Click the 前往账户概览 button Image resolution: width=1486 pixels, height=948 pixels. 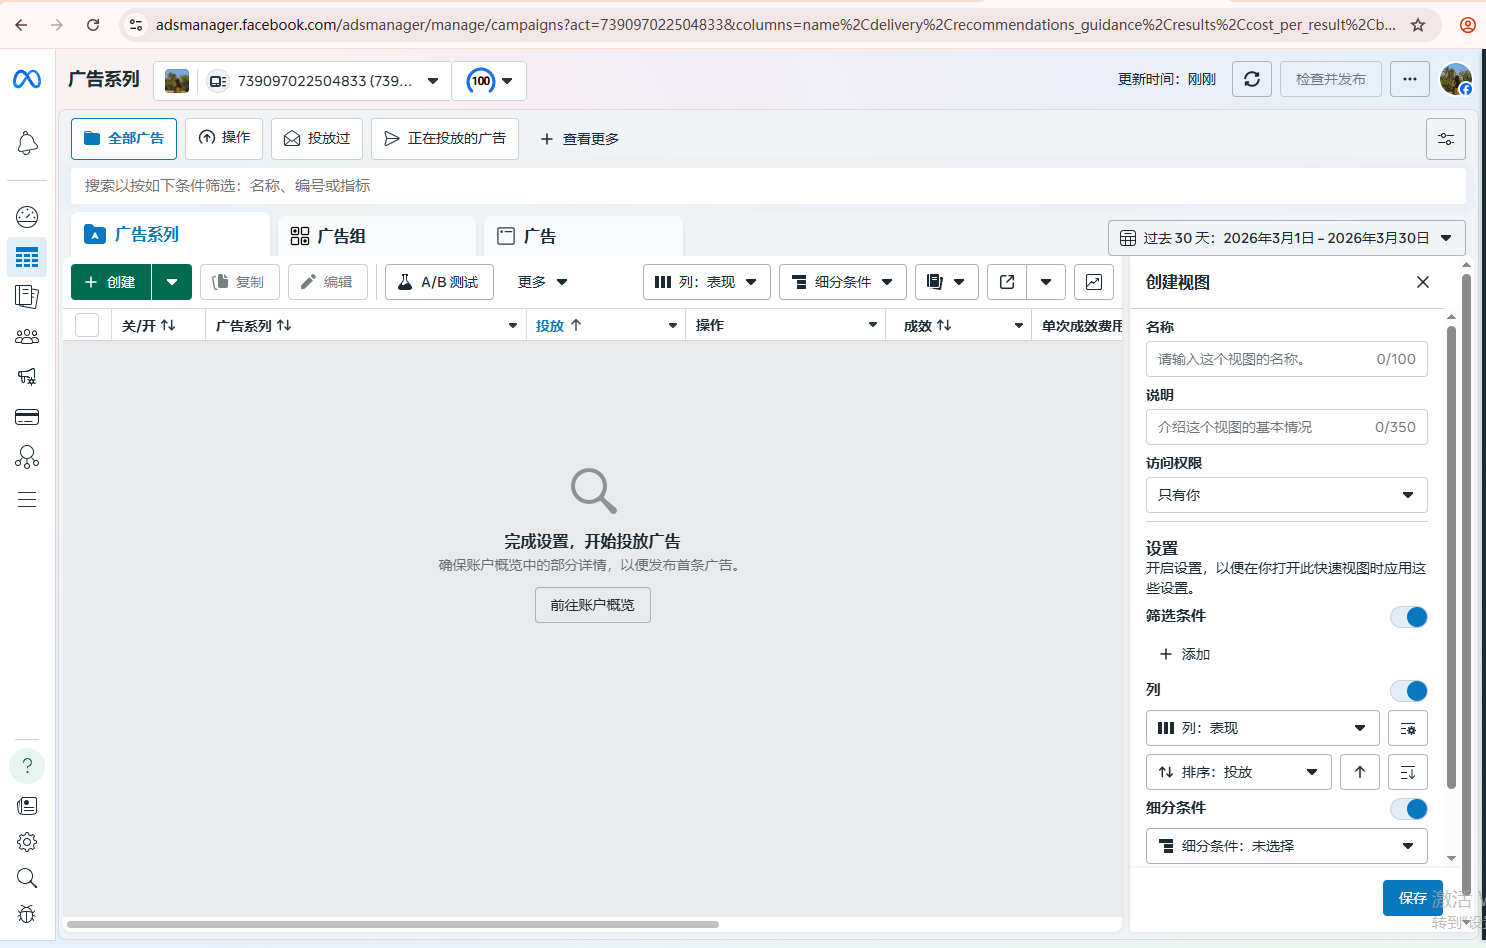(592, 605)
